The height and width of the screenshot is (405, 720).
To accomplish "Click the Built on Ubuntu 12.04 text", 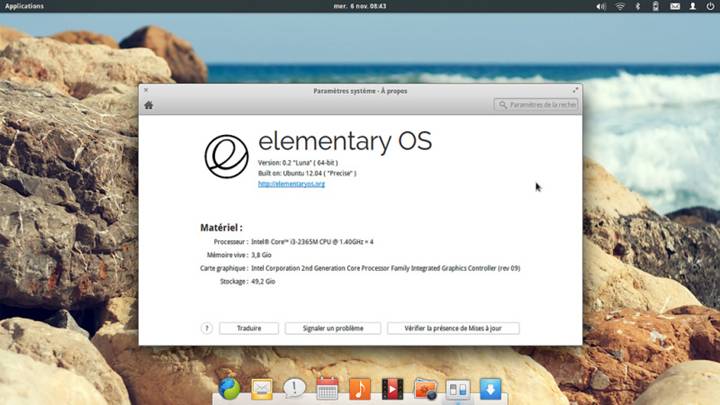I will point(307,173).
